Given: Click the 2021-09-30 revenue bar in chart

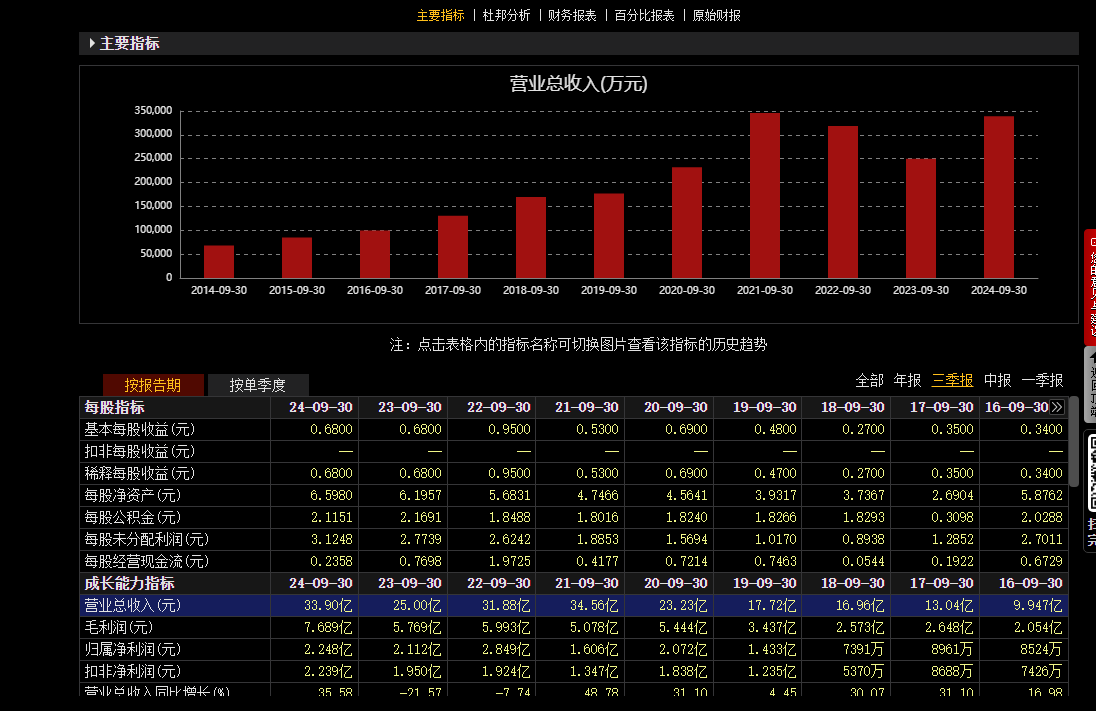Looking at the screenshot, I should [764, 196].
